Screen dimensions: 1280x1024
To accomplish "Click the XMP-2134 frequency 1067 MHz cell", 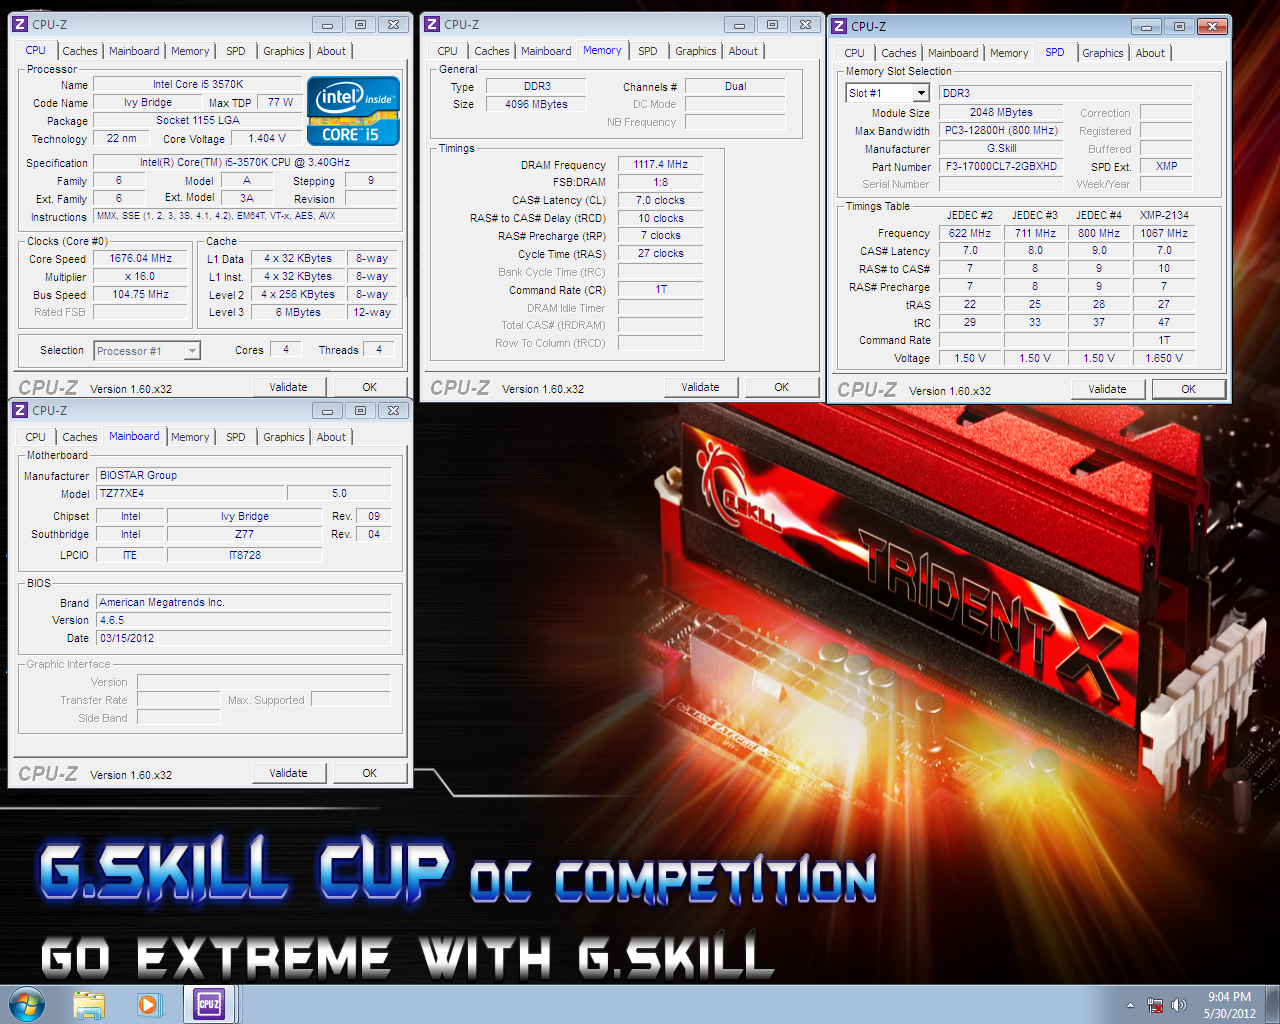I will click(x=1164, y=233).
